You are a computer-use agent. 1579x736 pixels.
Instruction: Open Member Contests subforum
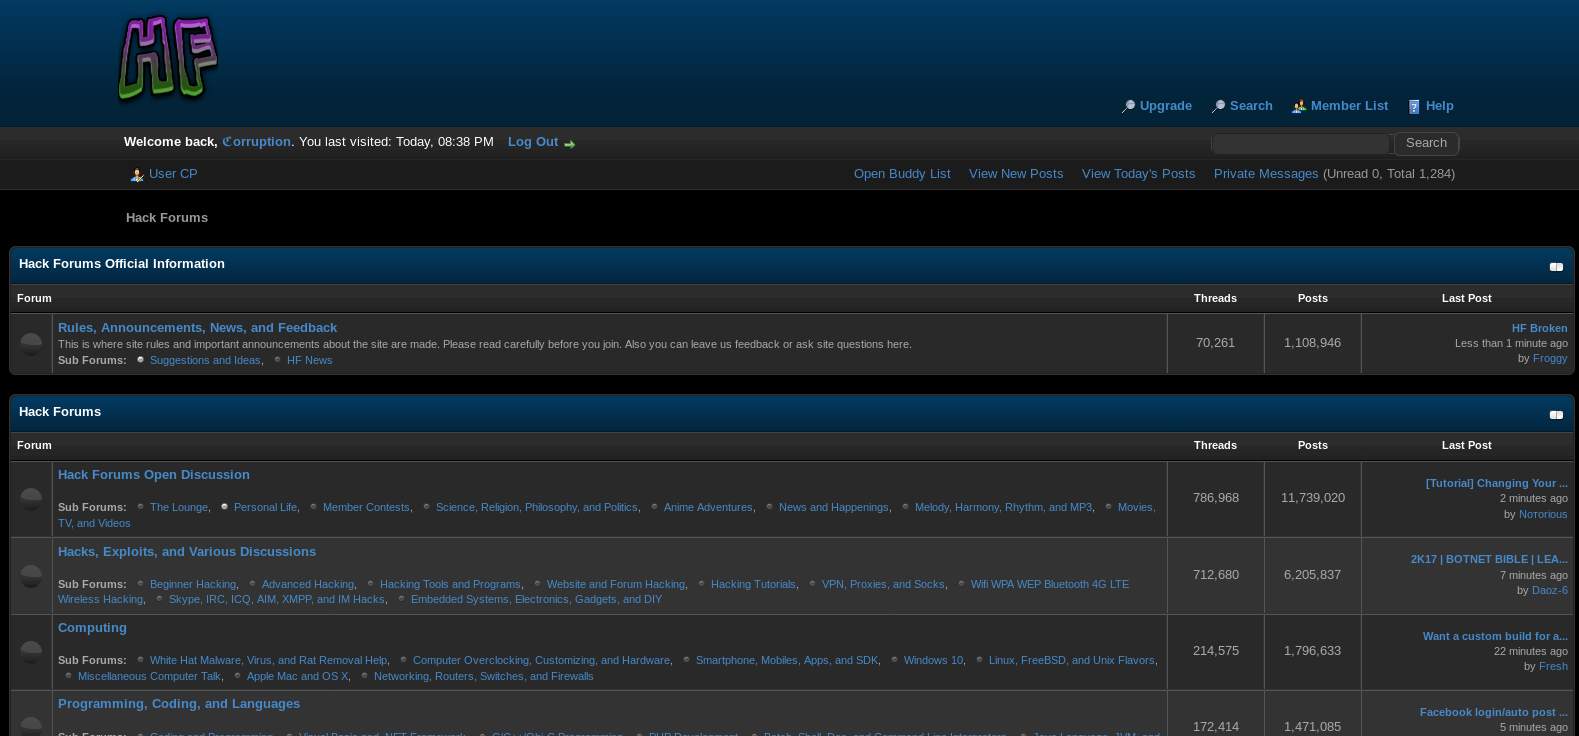pos(366,507)
